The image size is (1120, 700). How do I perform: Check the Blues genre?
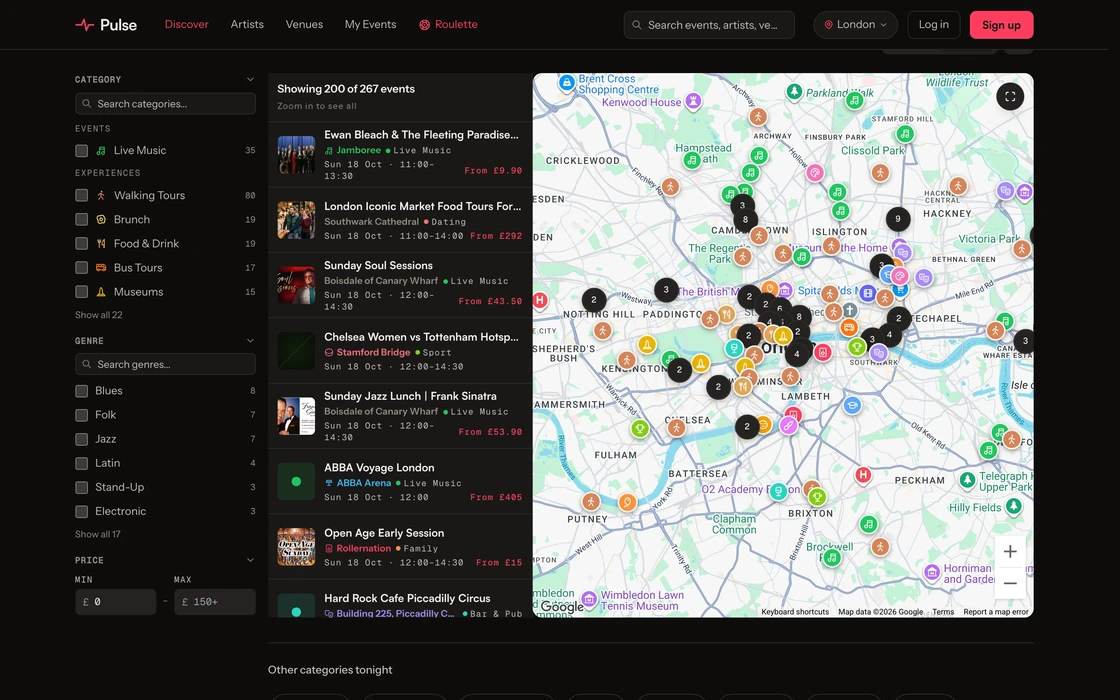tap(81, 391)
